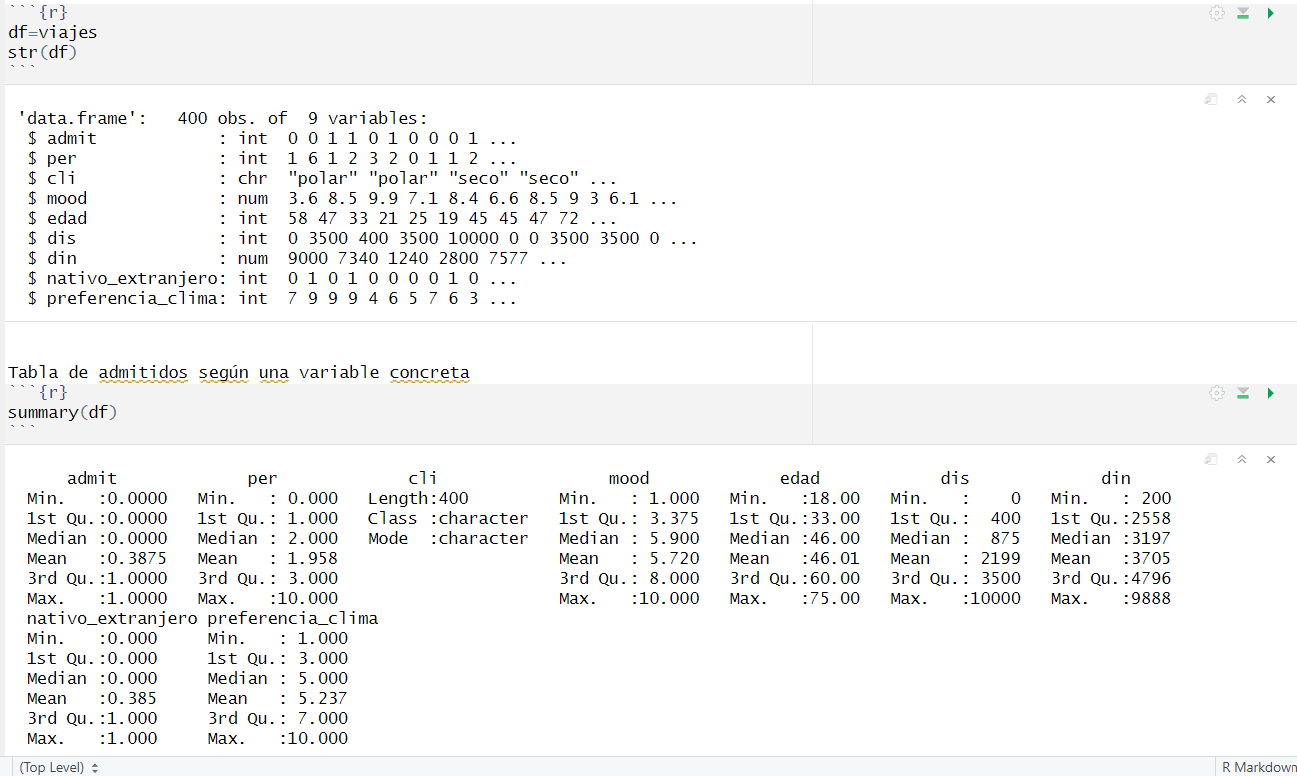
Task: Clear the str(df) output with X
Action: coord(1271,99)
